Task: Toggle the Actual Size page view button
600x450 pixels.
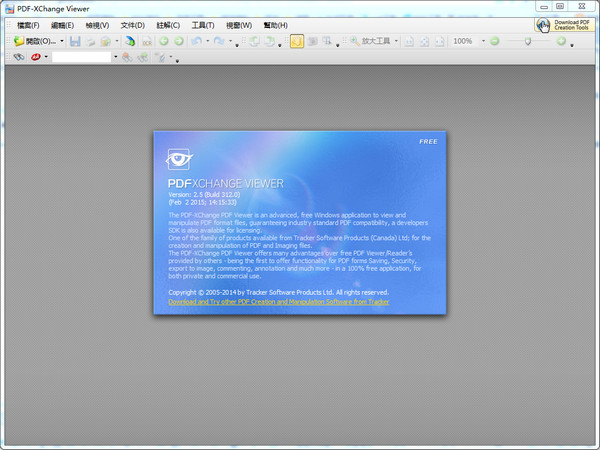Action: click(411, 41)
